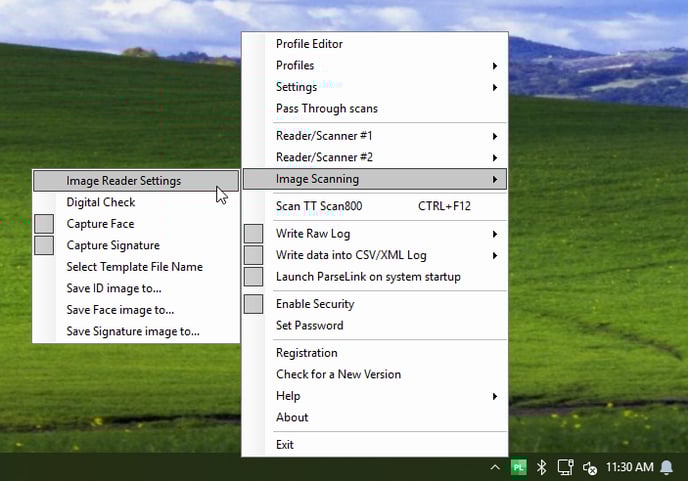Show hidden tray icons chevron
The height and width of the screenshot is (481, 688).
pos(495,467)
